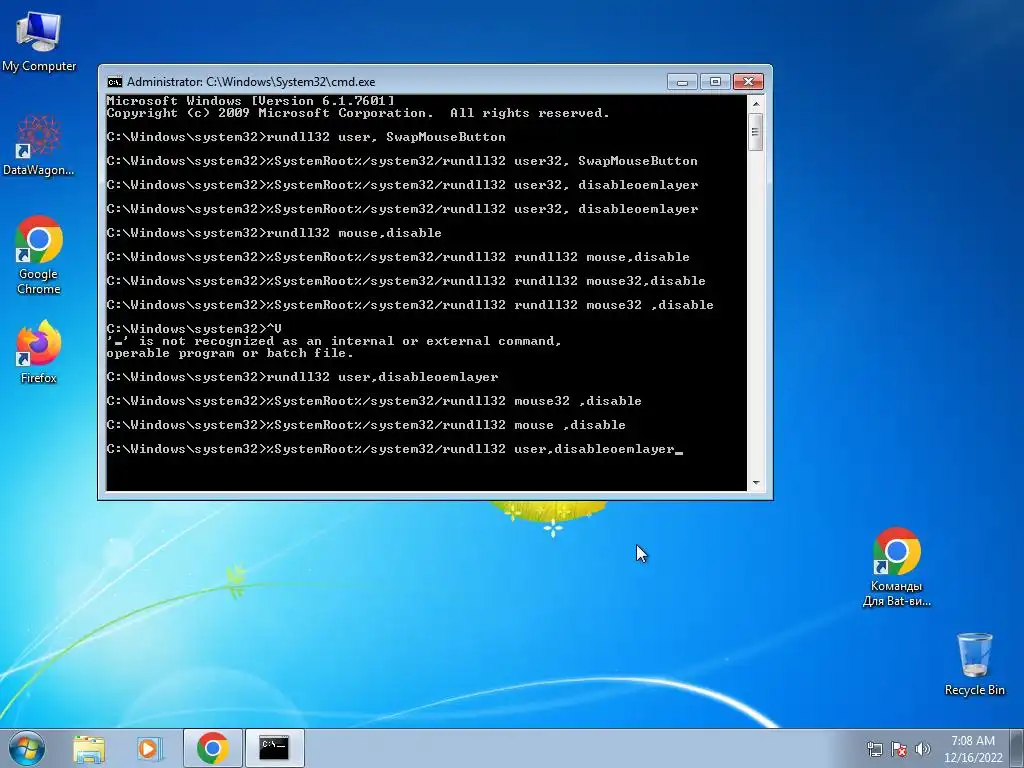Open Action Center flag tray icon
This screenshot has width=1024, height=768.
click(x=899, y=748)
